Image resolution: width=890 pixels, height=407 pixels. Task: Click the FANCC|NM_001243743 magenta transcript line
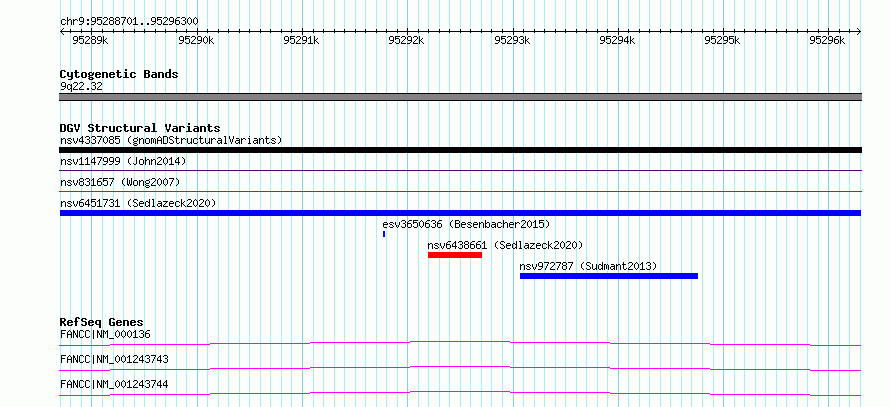click(x=460, y=368)
